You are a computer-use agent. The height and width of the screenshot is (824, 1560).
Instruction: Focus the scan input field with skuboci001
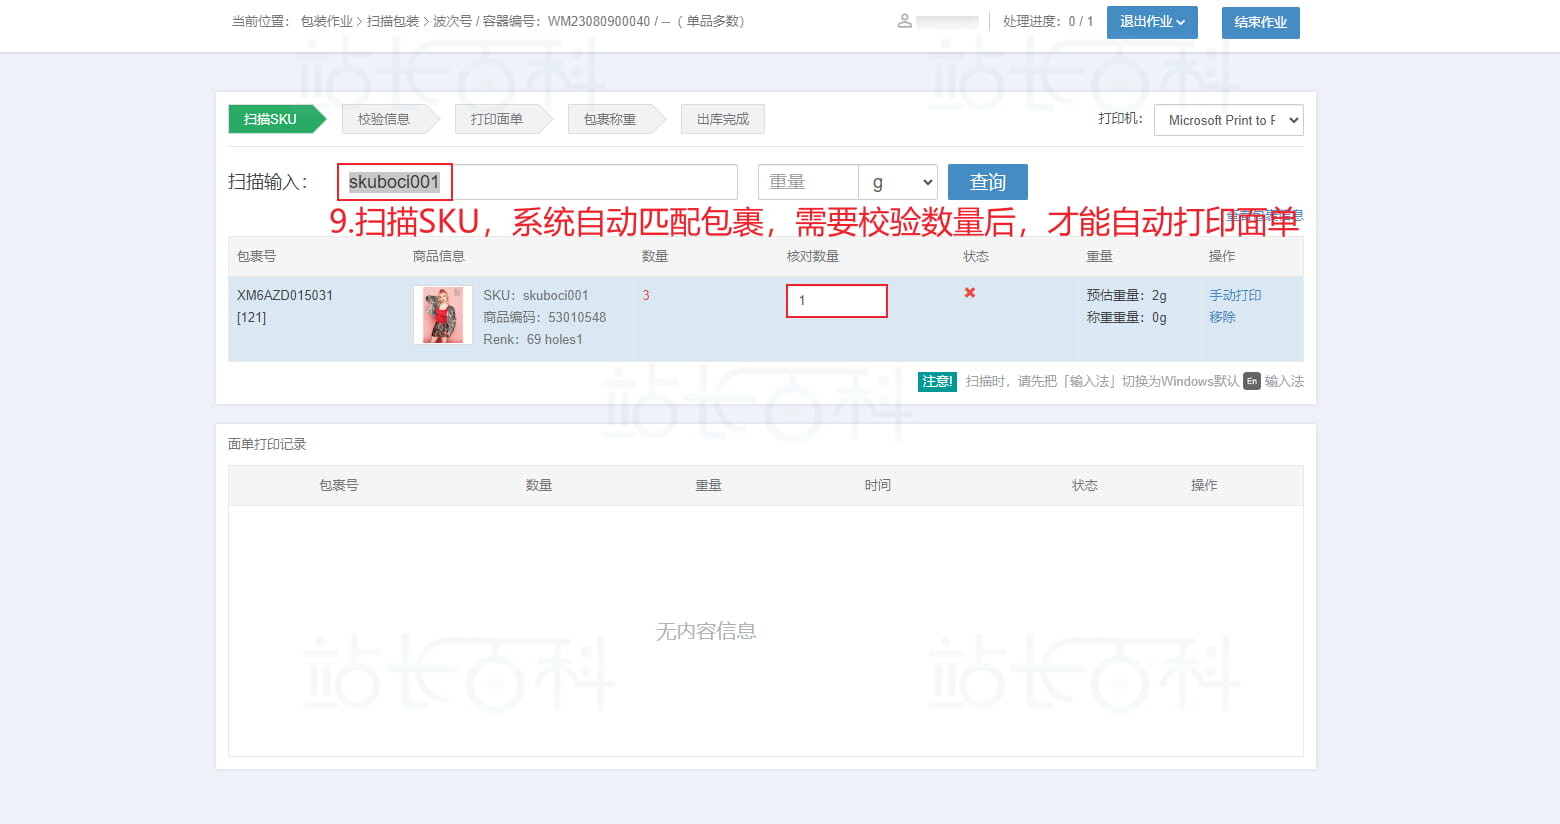tap(537, 182)
